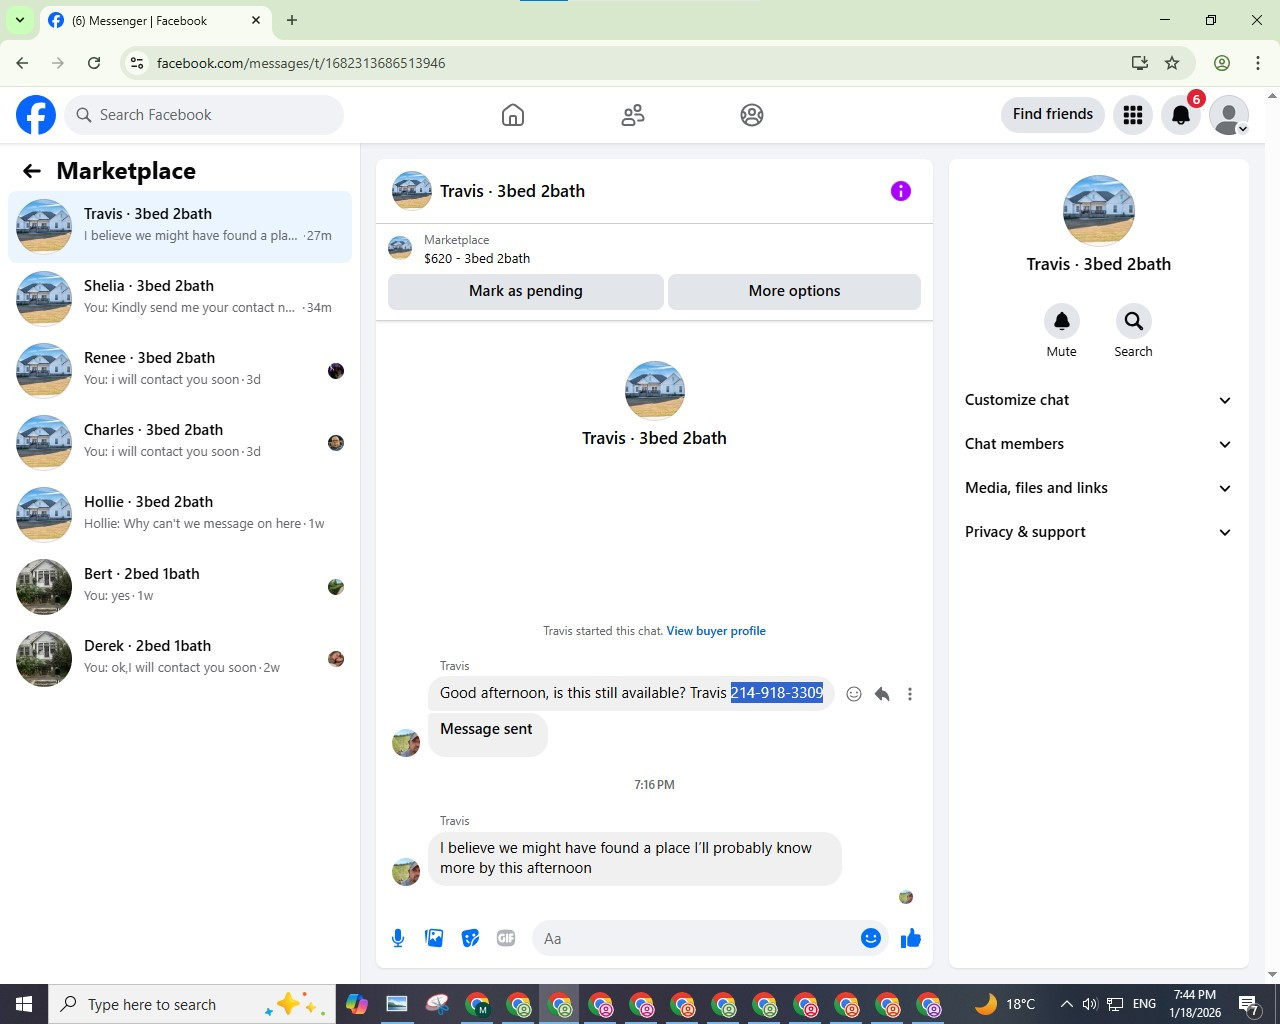1280x1024 pixels.
Task: Open Chrome three-dot menu
Action: point(1258,63)
